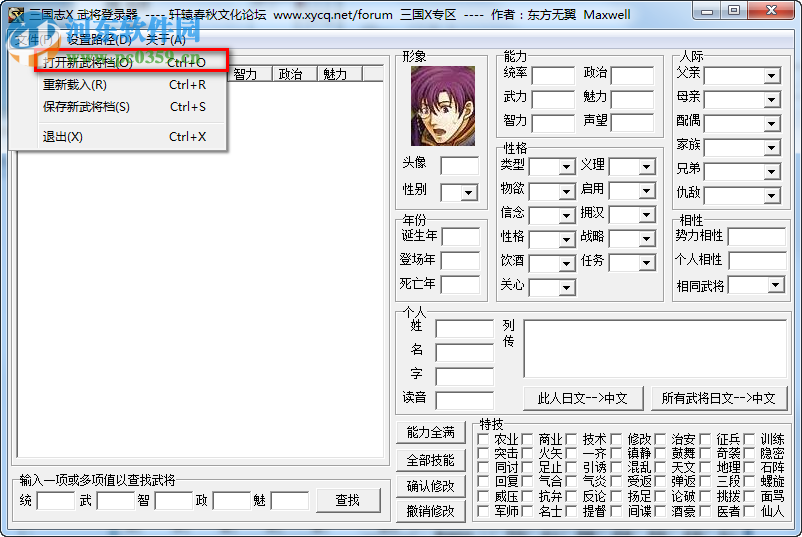
Task: Click the 查找 search button
Action: coord(348,500)
